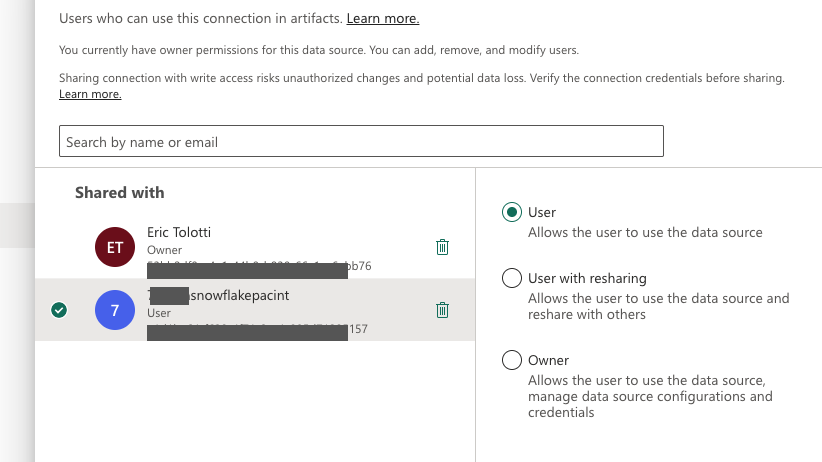Click User role text under snowflakepacint

[160, 313]
